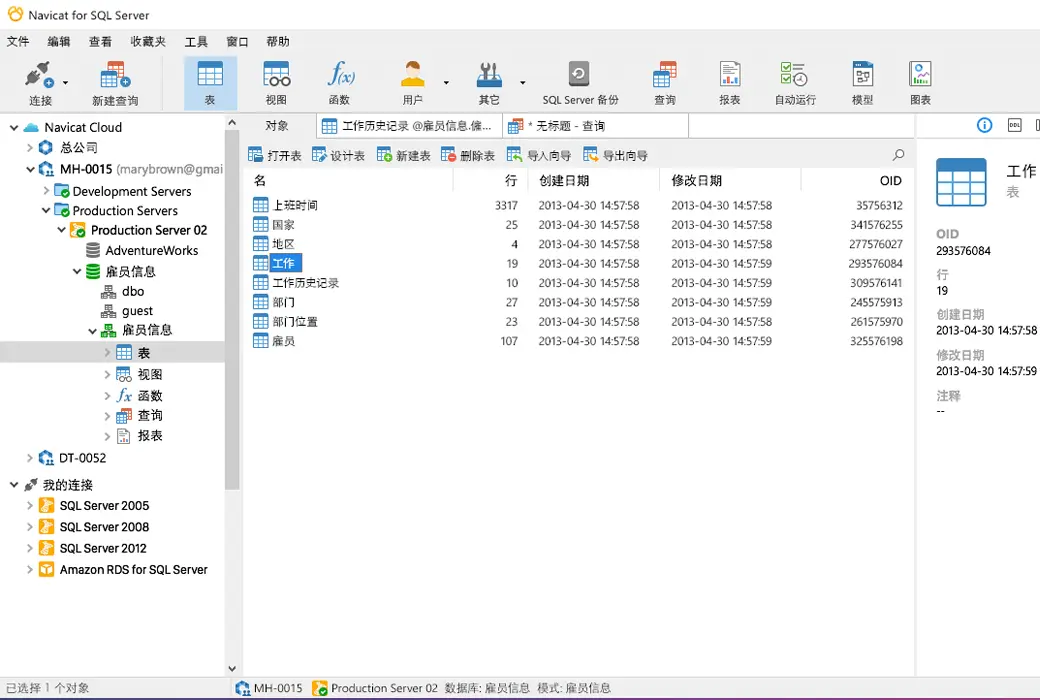This screenshot has height=700, width=1040.
Task: Click 打开表 open table button
Action: pos(275,155)
